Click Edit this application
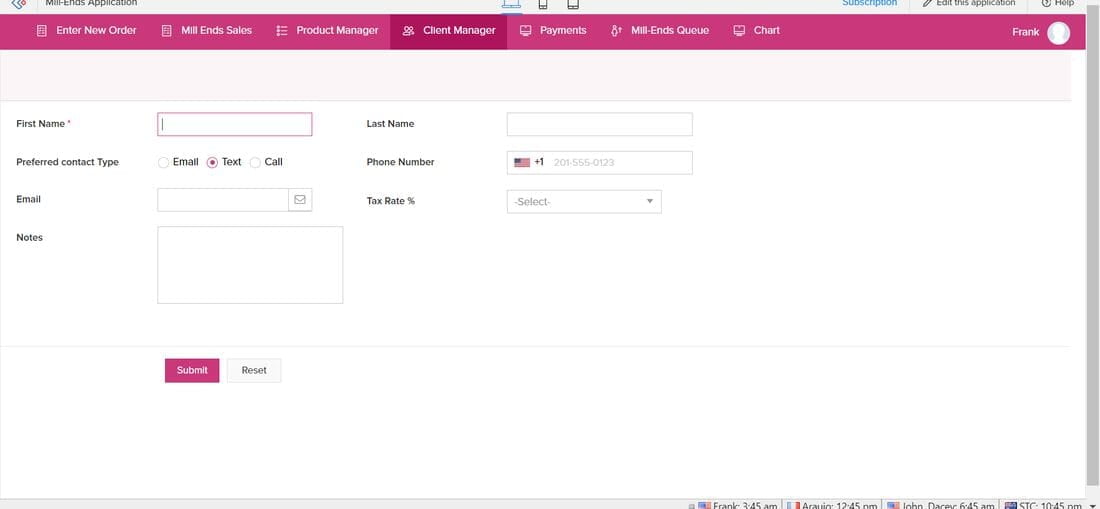 point(969,4)
